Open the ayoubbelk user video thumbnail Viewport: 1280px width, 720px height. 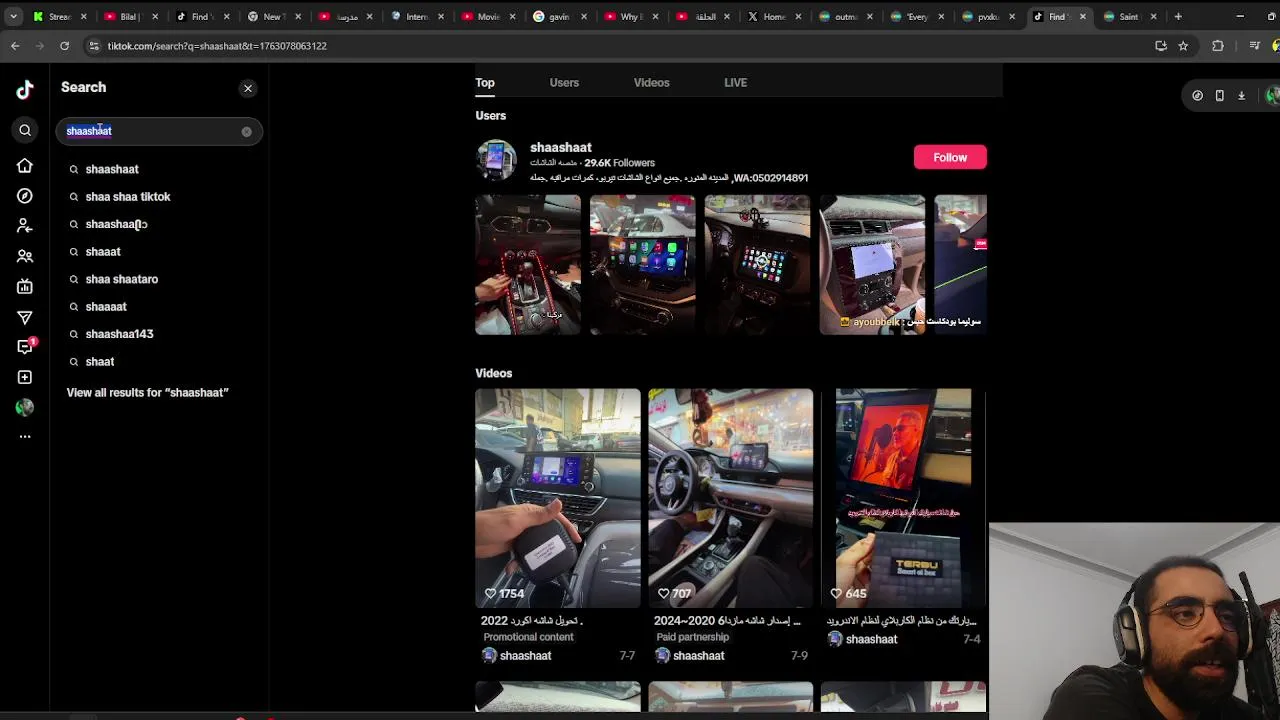click(x=872, y=265)
